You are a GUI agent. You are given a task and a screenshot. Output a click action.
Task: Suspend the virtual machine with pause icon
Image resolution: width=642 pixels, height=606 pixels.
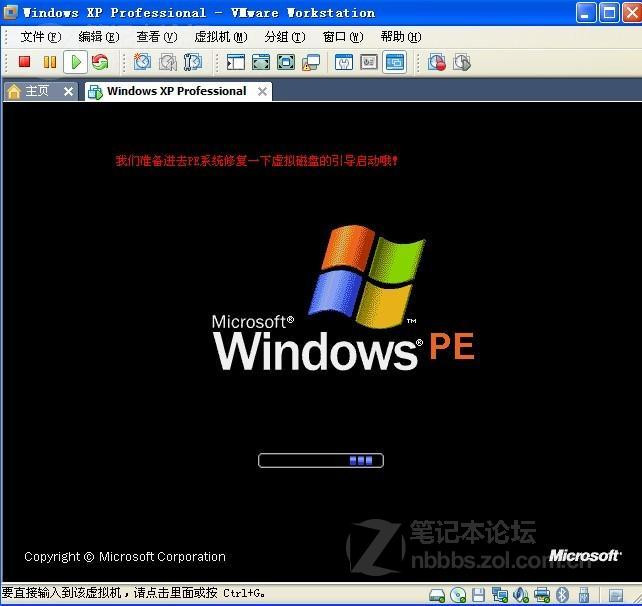[50, 62]
